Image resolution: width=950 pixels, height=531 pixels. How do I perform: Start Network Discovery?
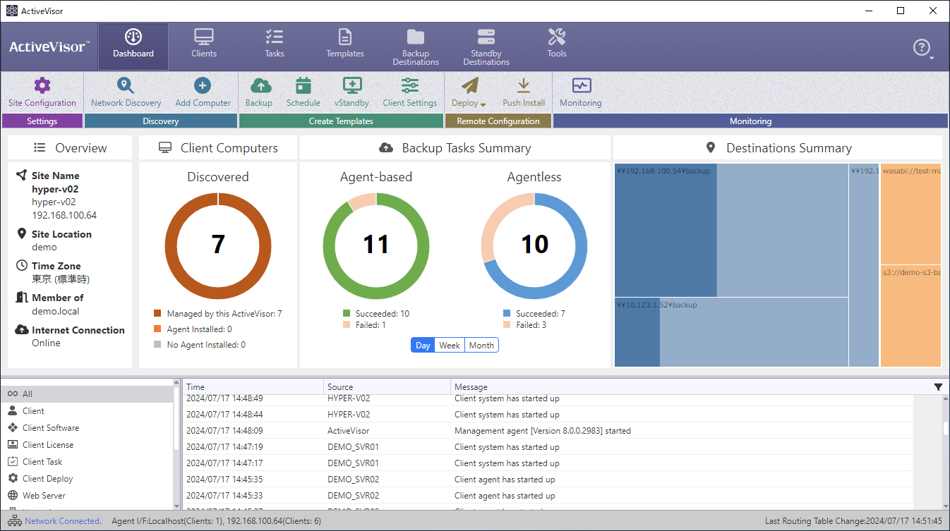point(125,92)
